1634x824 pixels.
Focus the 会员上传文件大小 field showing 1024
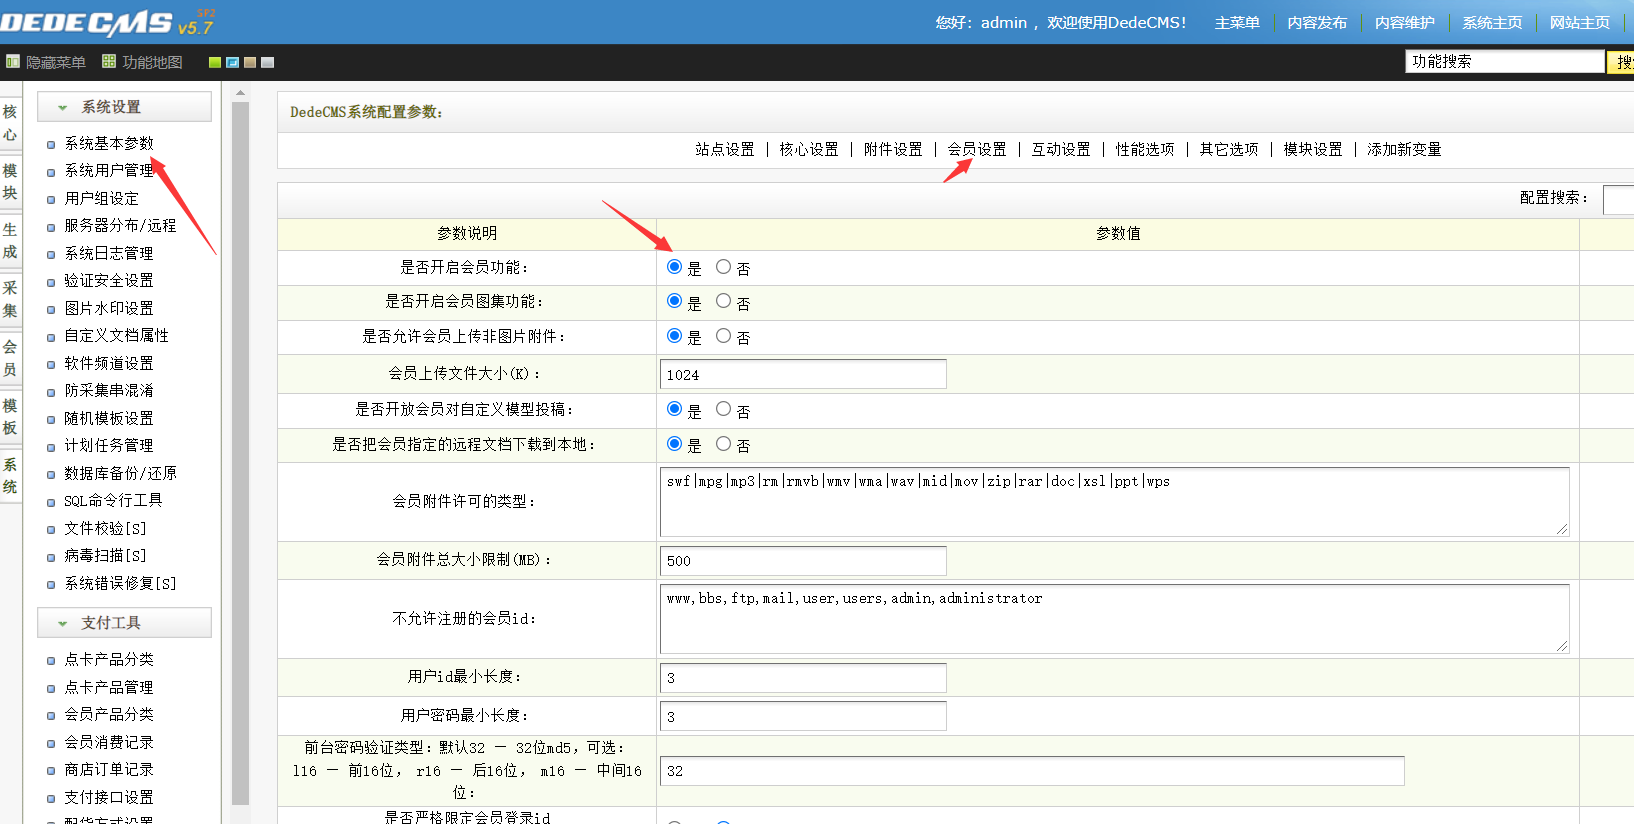[803, 374]
